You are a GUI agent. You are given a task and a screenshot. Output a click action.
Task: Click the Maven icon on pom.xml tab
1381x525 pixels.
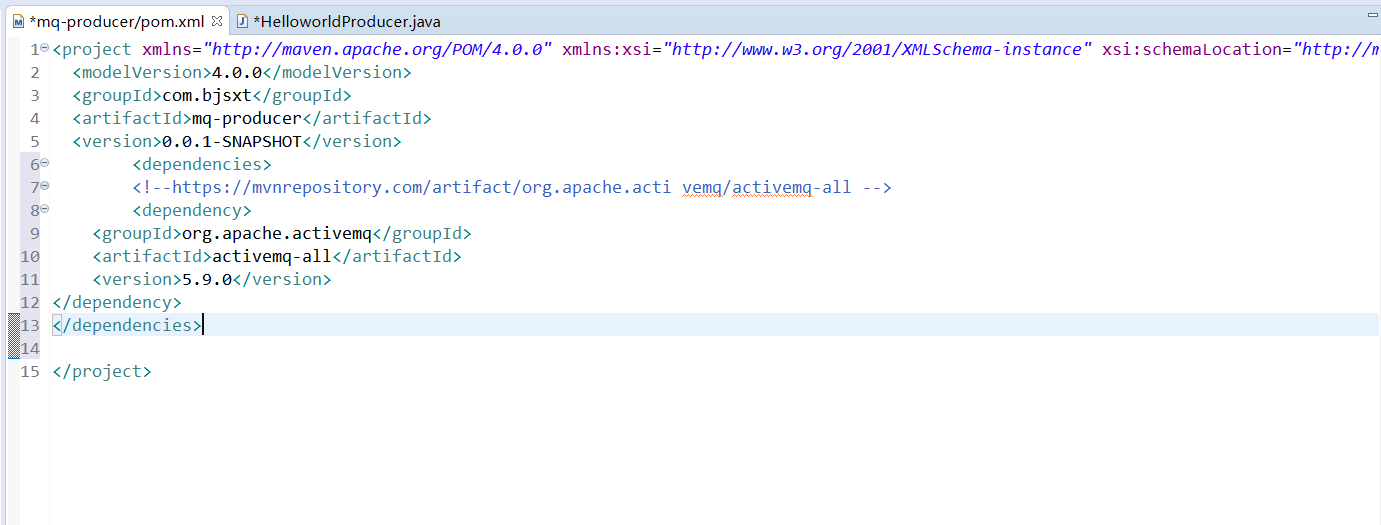tap(18, 21)
